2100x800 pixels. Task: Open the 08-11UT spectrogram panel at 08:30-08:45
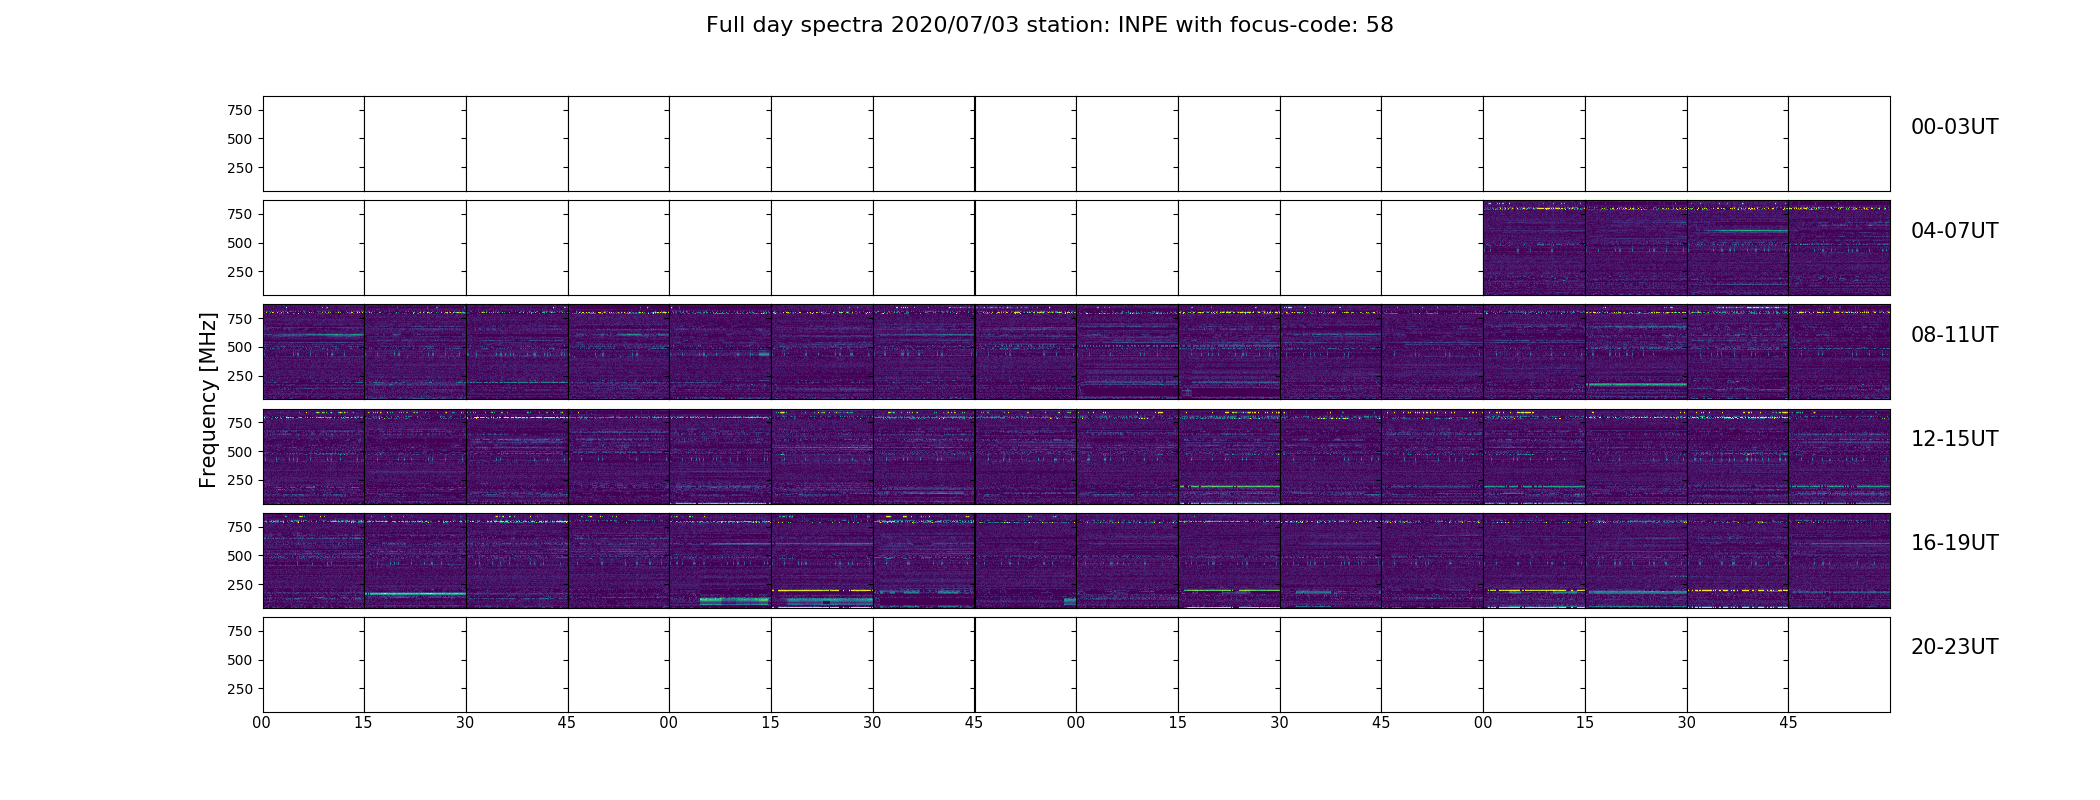coord(517,352)
